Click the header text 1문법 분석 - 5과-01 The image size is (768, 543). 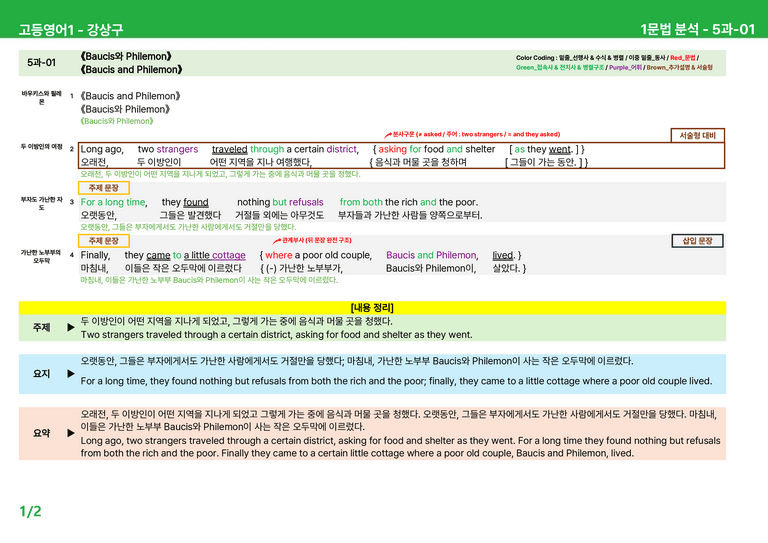point(697,29)
